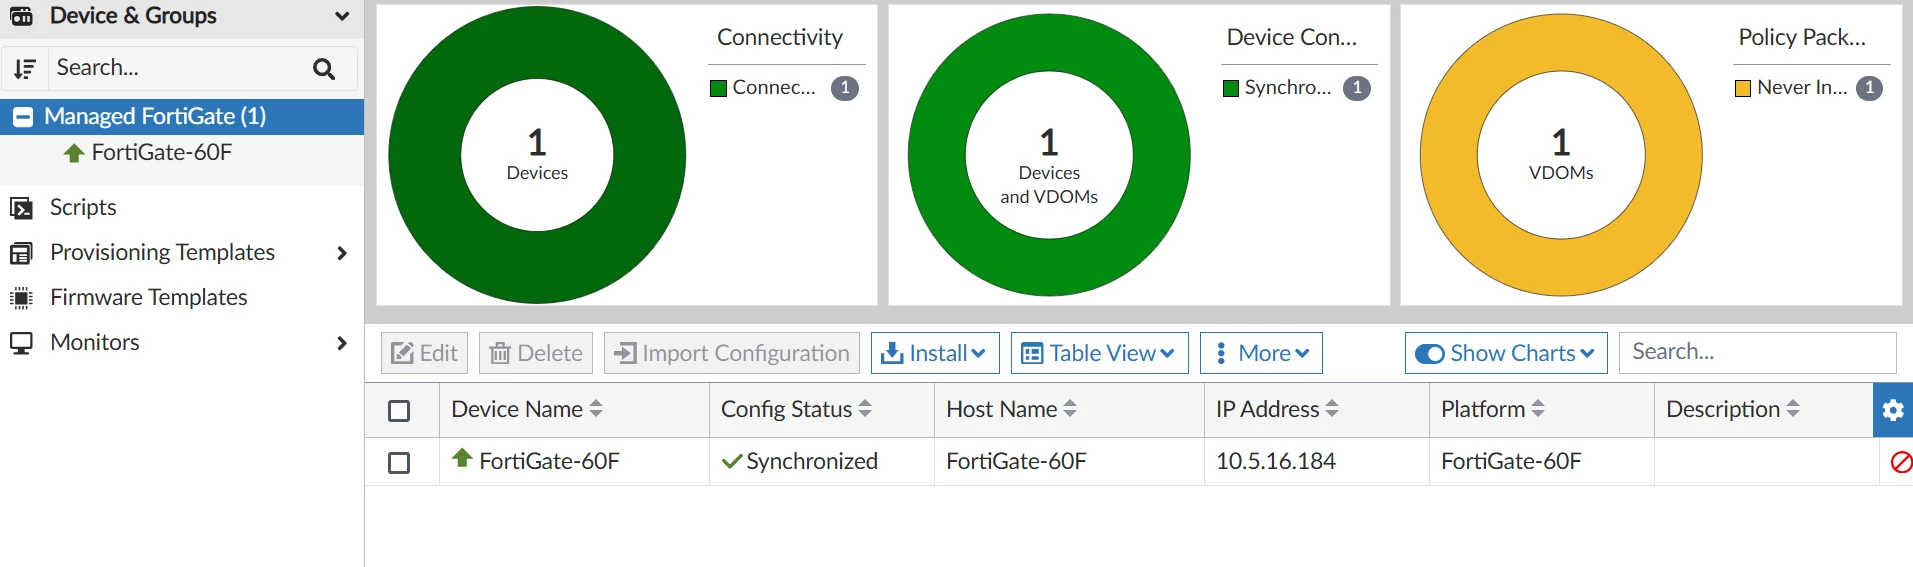Open the Monitors menu item
1913x567 pixels.
pyautogui.click(x=95, y=342)
